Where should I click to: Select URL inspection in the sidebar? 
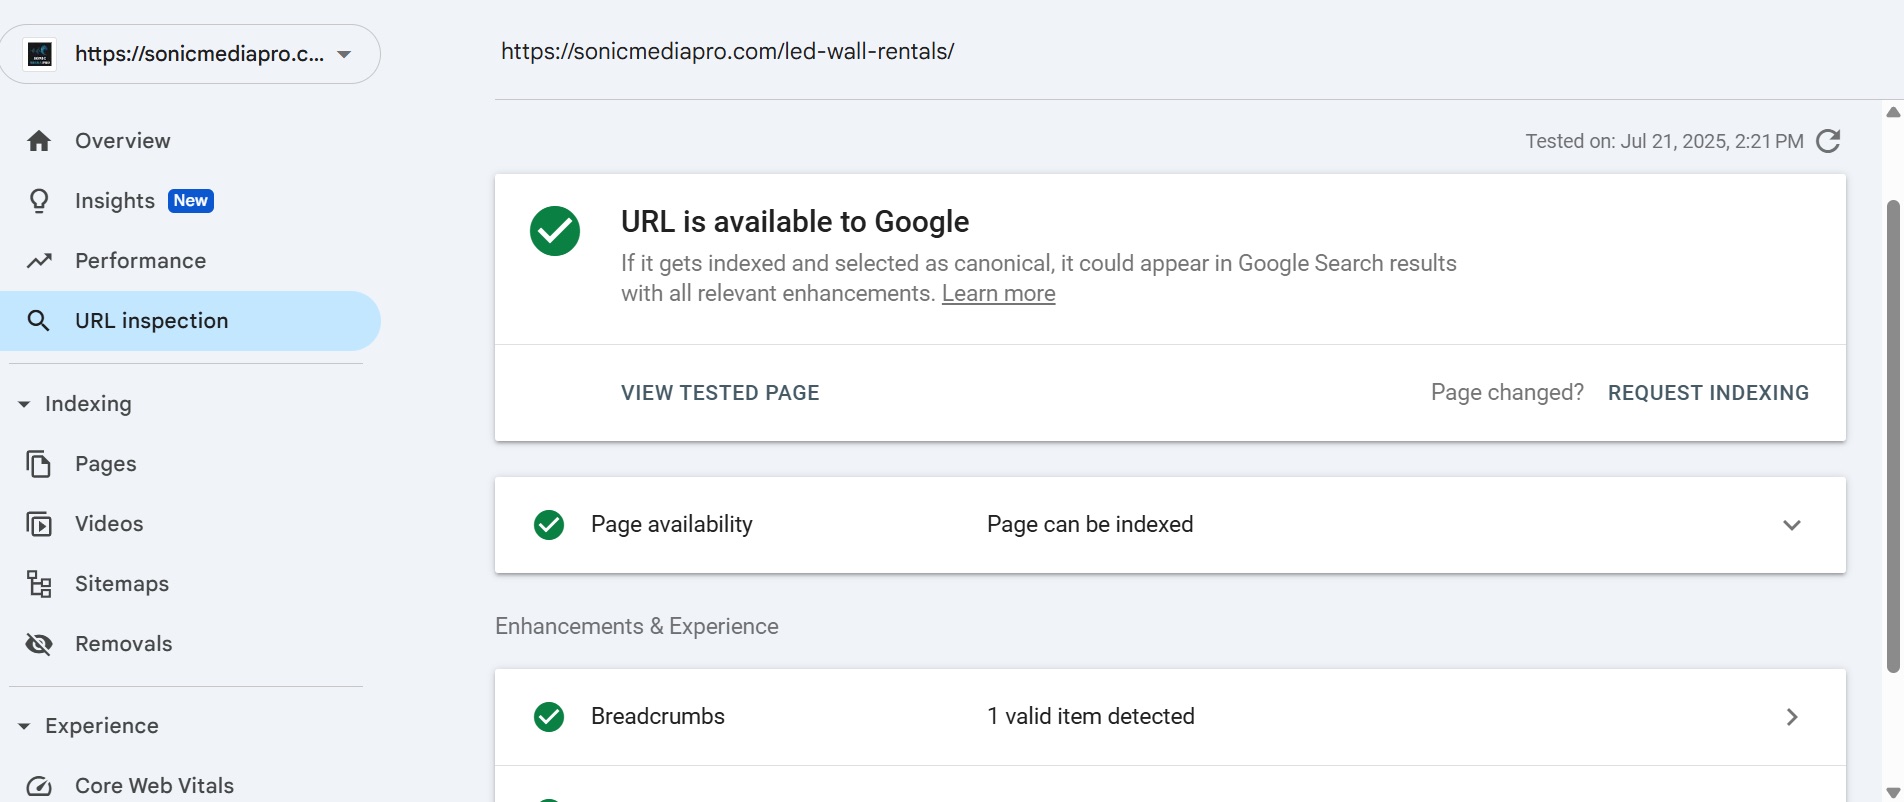point(190,321)
